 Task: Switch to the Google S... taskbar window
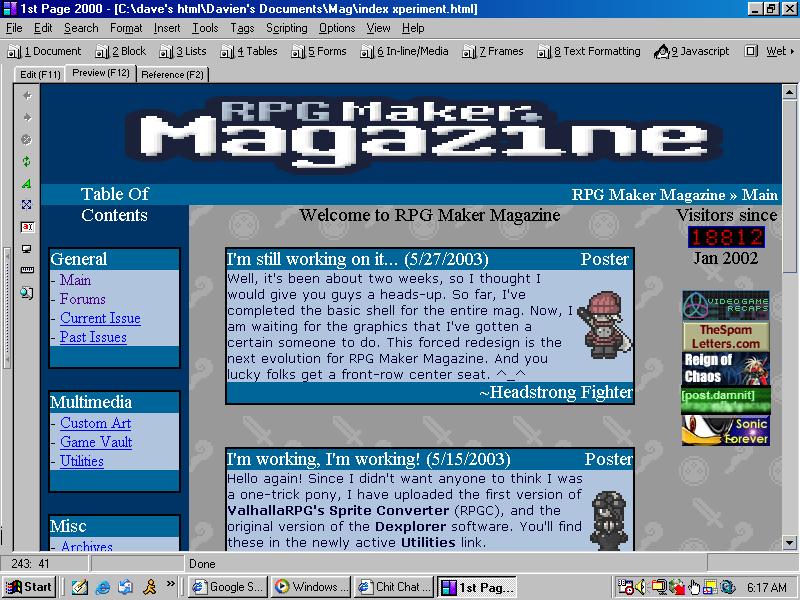pos(228,587)
